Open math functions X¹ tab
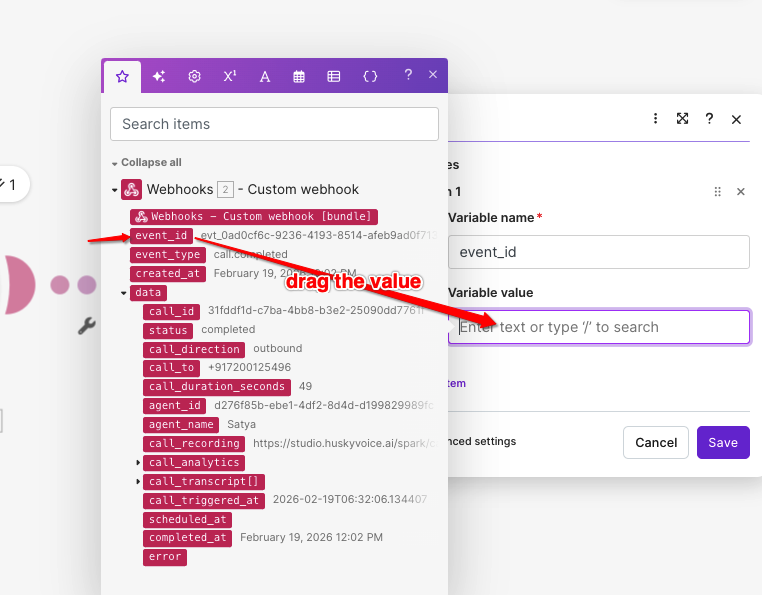Screen dimensions: 762x595 tap(230, 76)
